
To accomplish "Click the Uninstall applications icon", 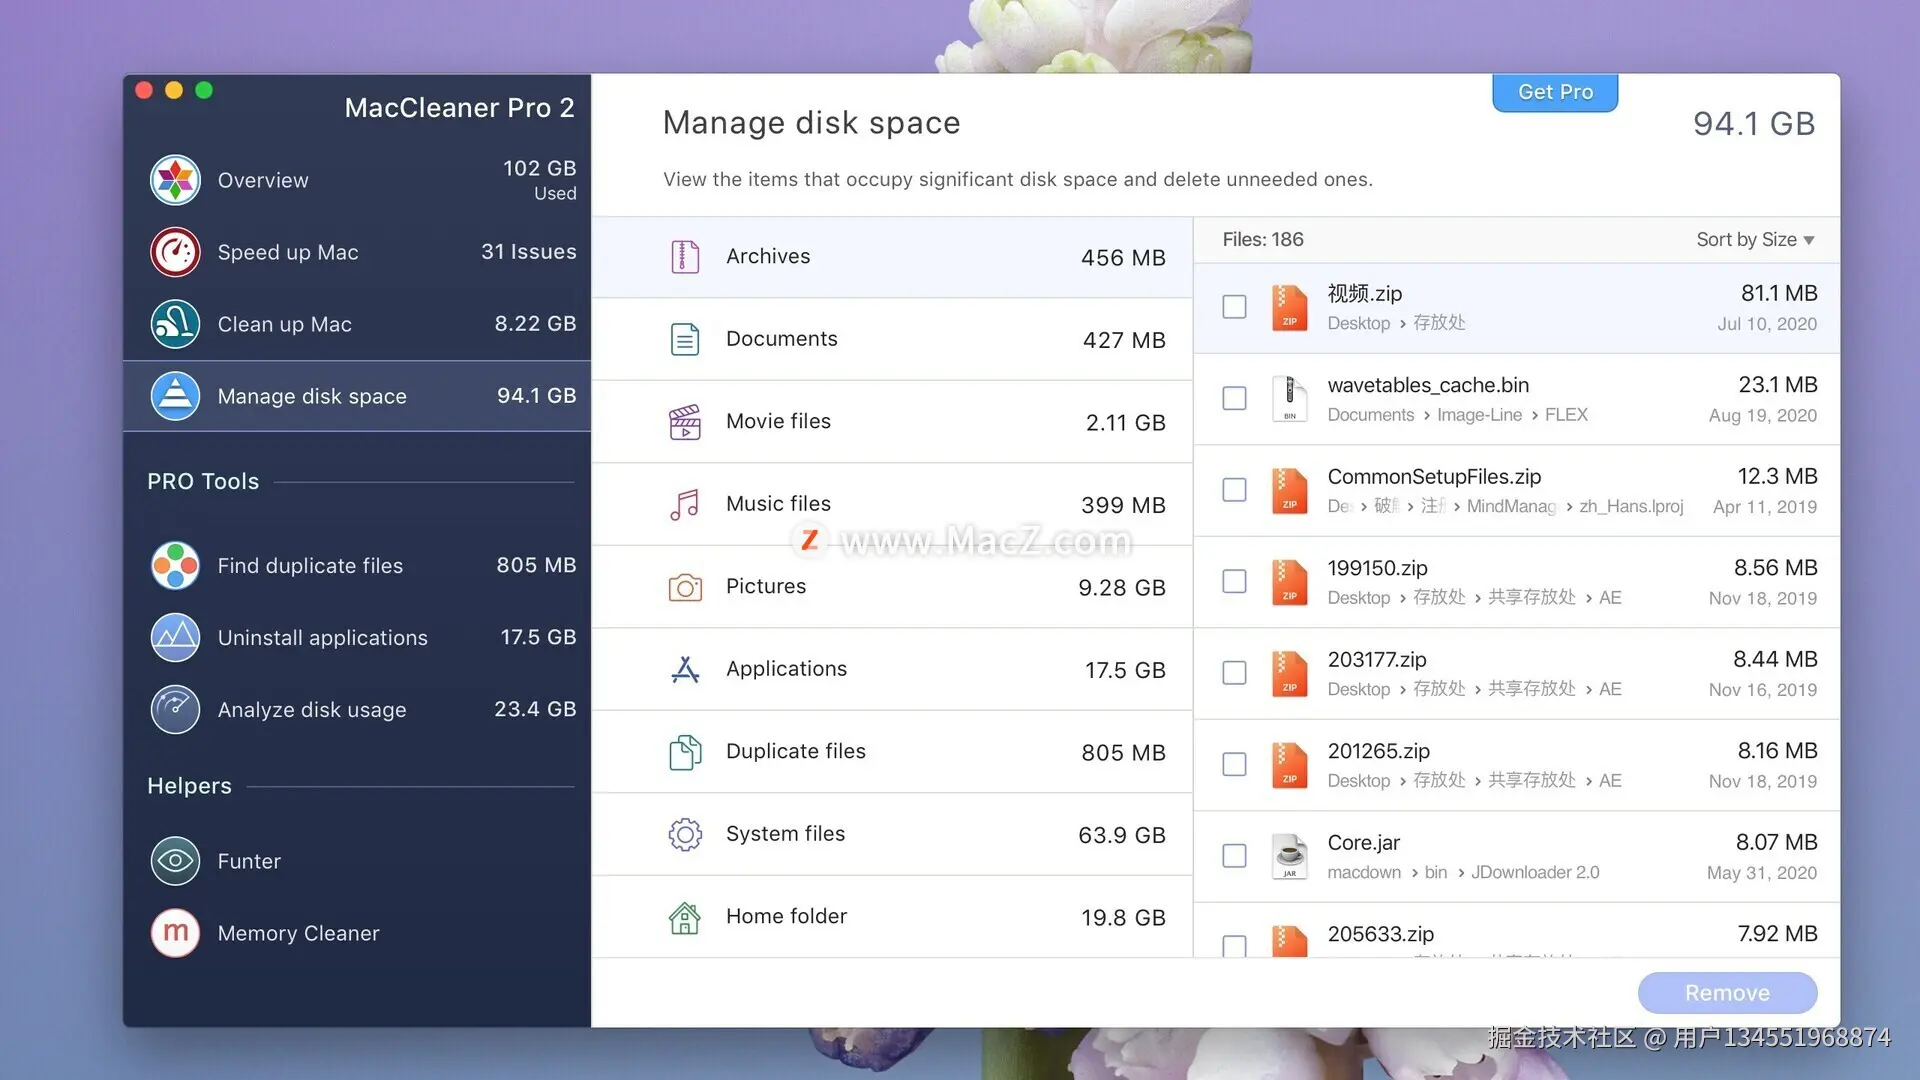I will tap(175, 637).
